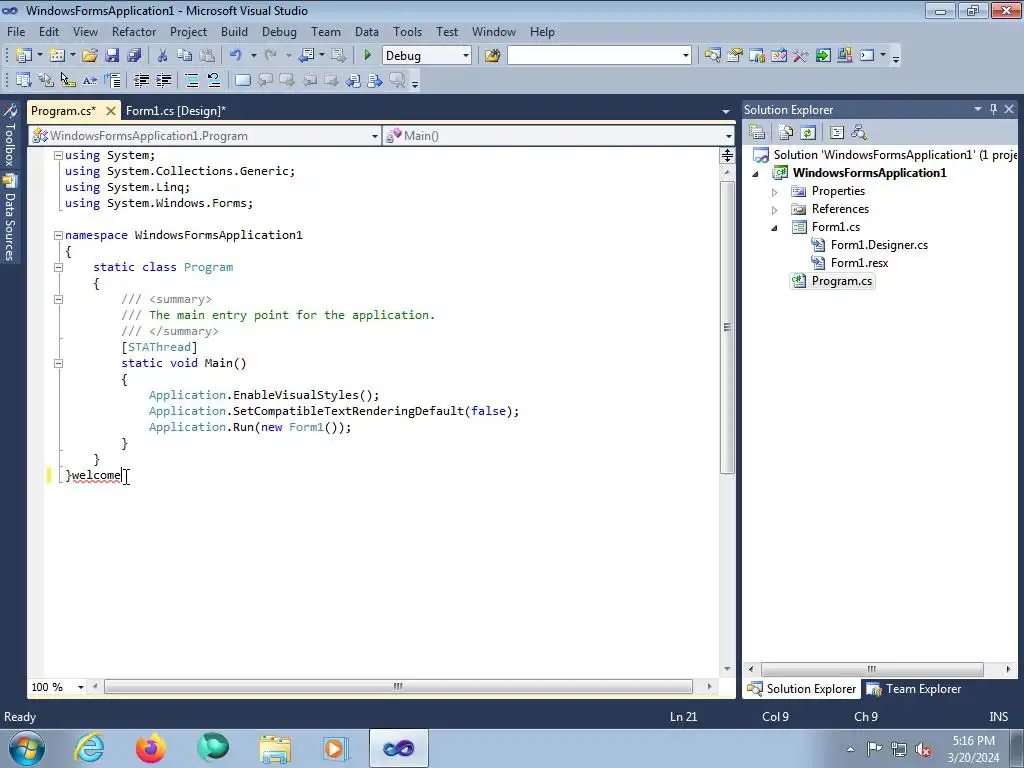The image size is (1024, 768).
Task: Open the Tools menu
Action: 407,31
